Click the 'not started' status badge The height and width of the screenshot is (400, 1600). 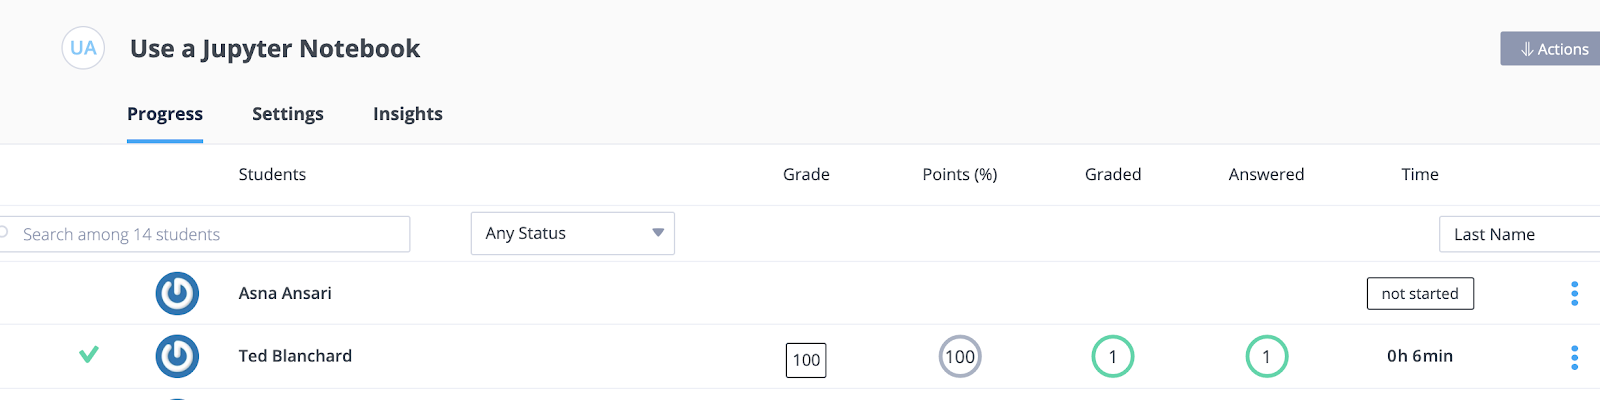click(x=1420, y=293)
